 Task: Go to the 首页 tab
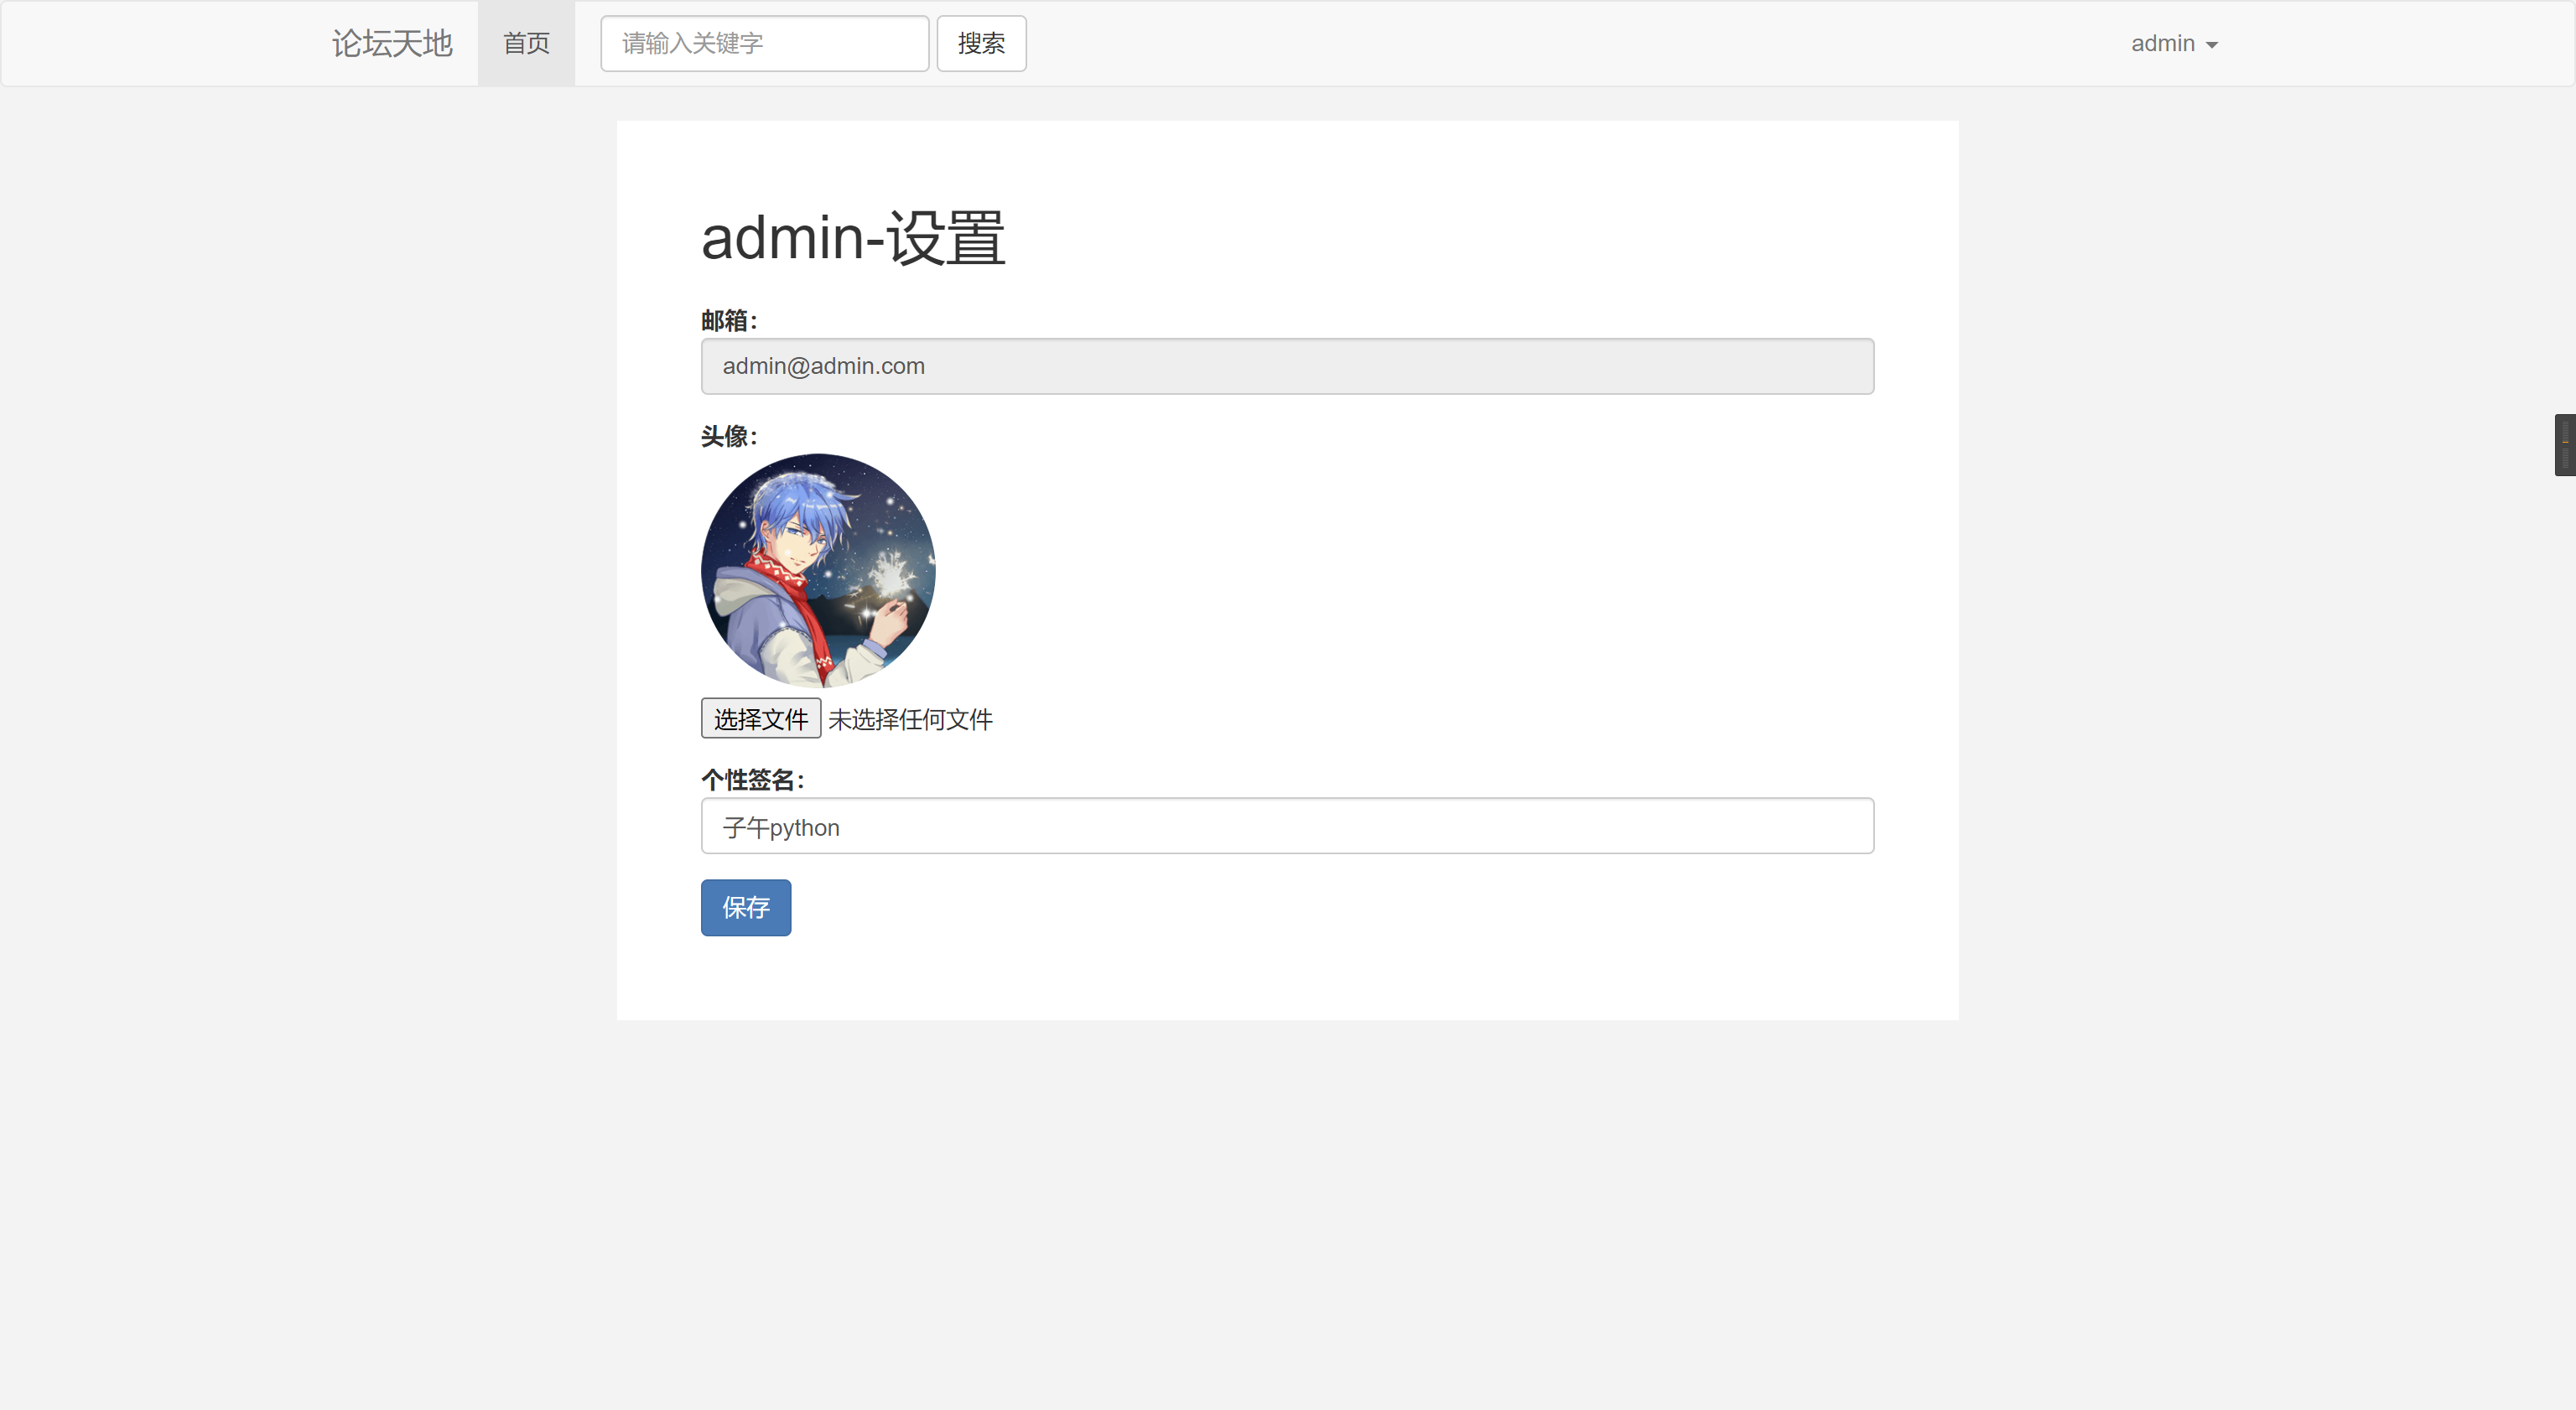526,43
